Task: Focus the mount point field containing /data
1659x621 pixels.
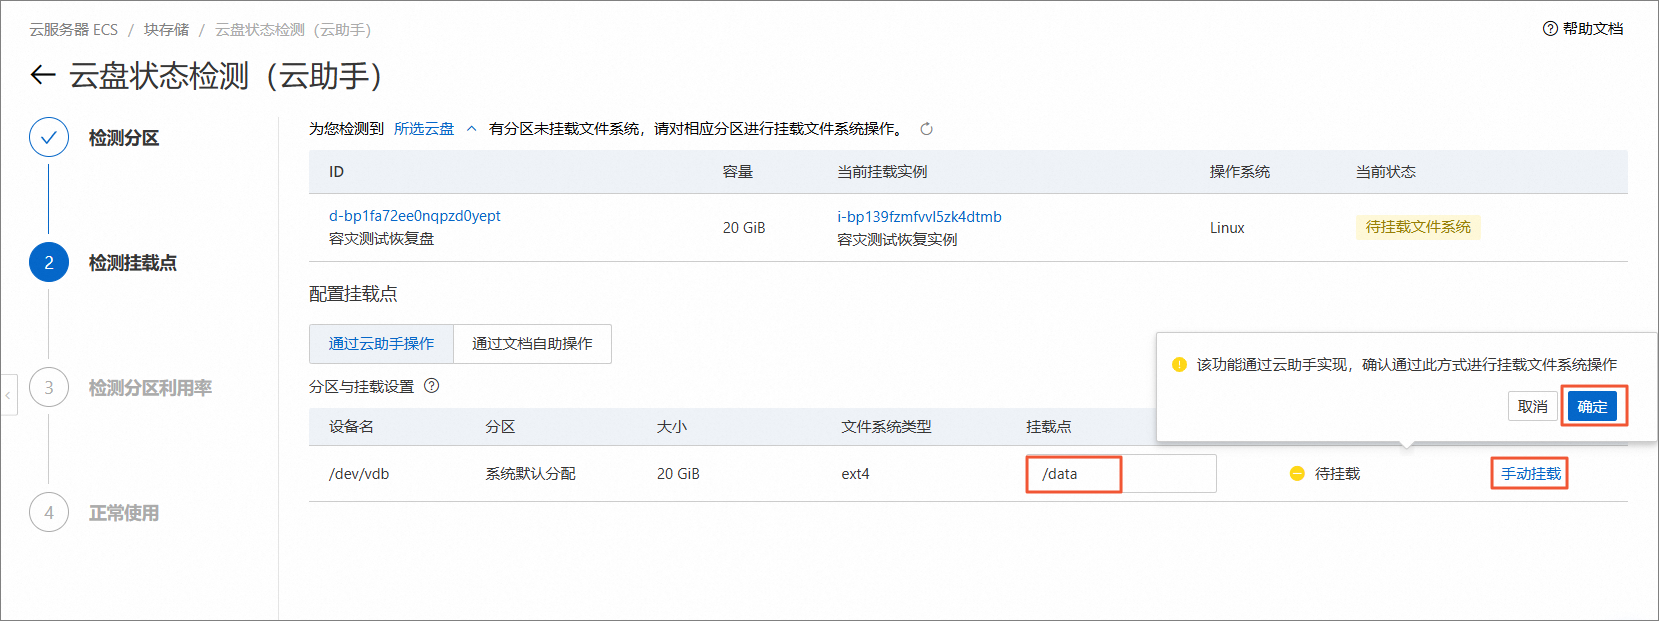Action: [1121, 474]
